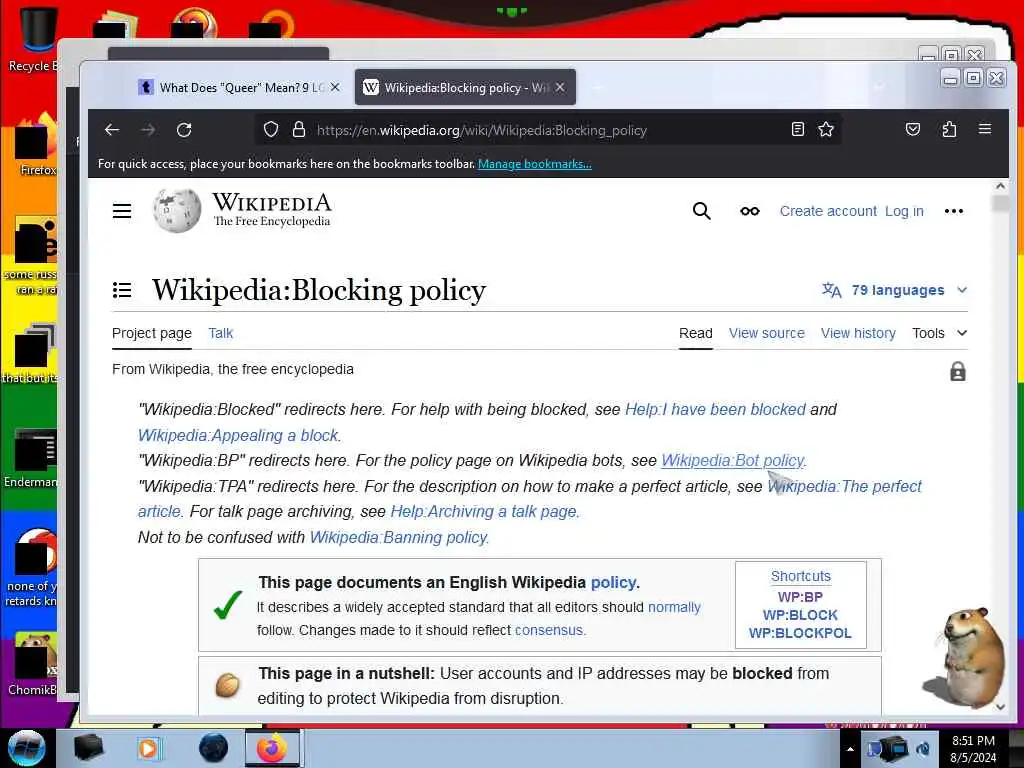This screenshot has width=1024, height=768.
Task: Click the Create account link
Action: [828, 211]
